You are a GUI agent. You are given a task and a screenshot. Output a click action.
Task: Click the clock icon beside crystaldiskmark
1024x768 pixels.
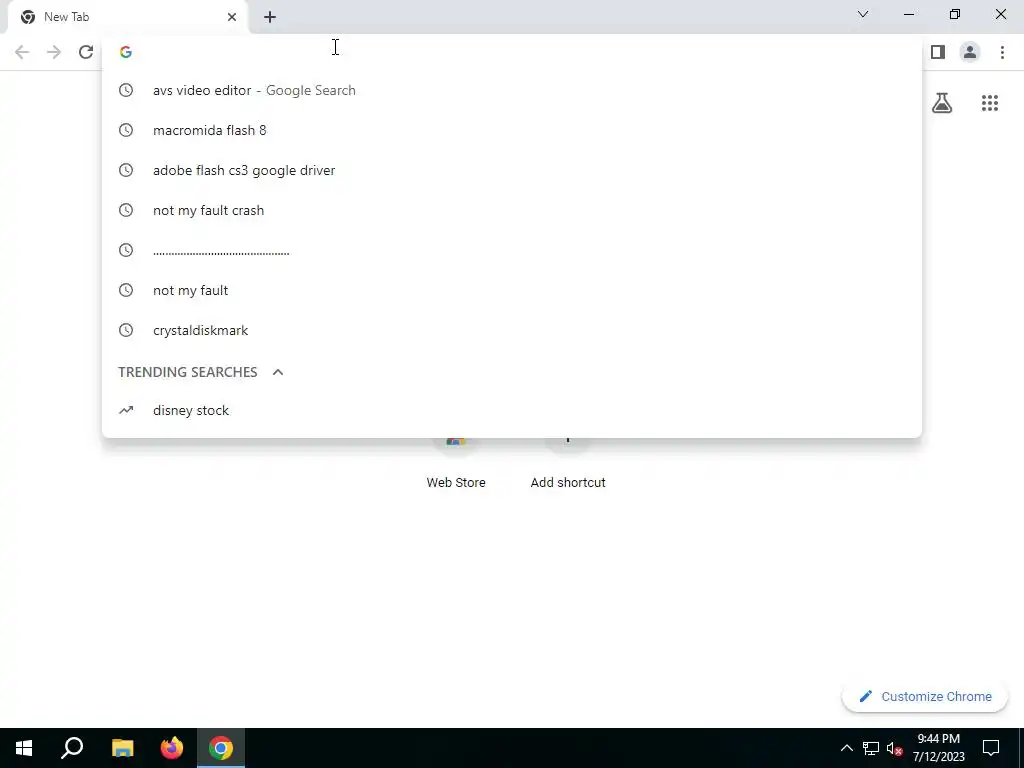click(126, 330)
